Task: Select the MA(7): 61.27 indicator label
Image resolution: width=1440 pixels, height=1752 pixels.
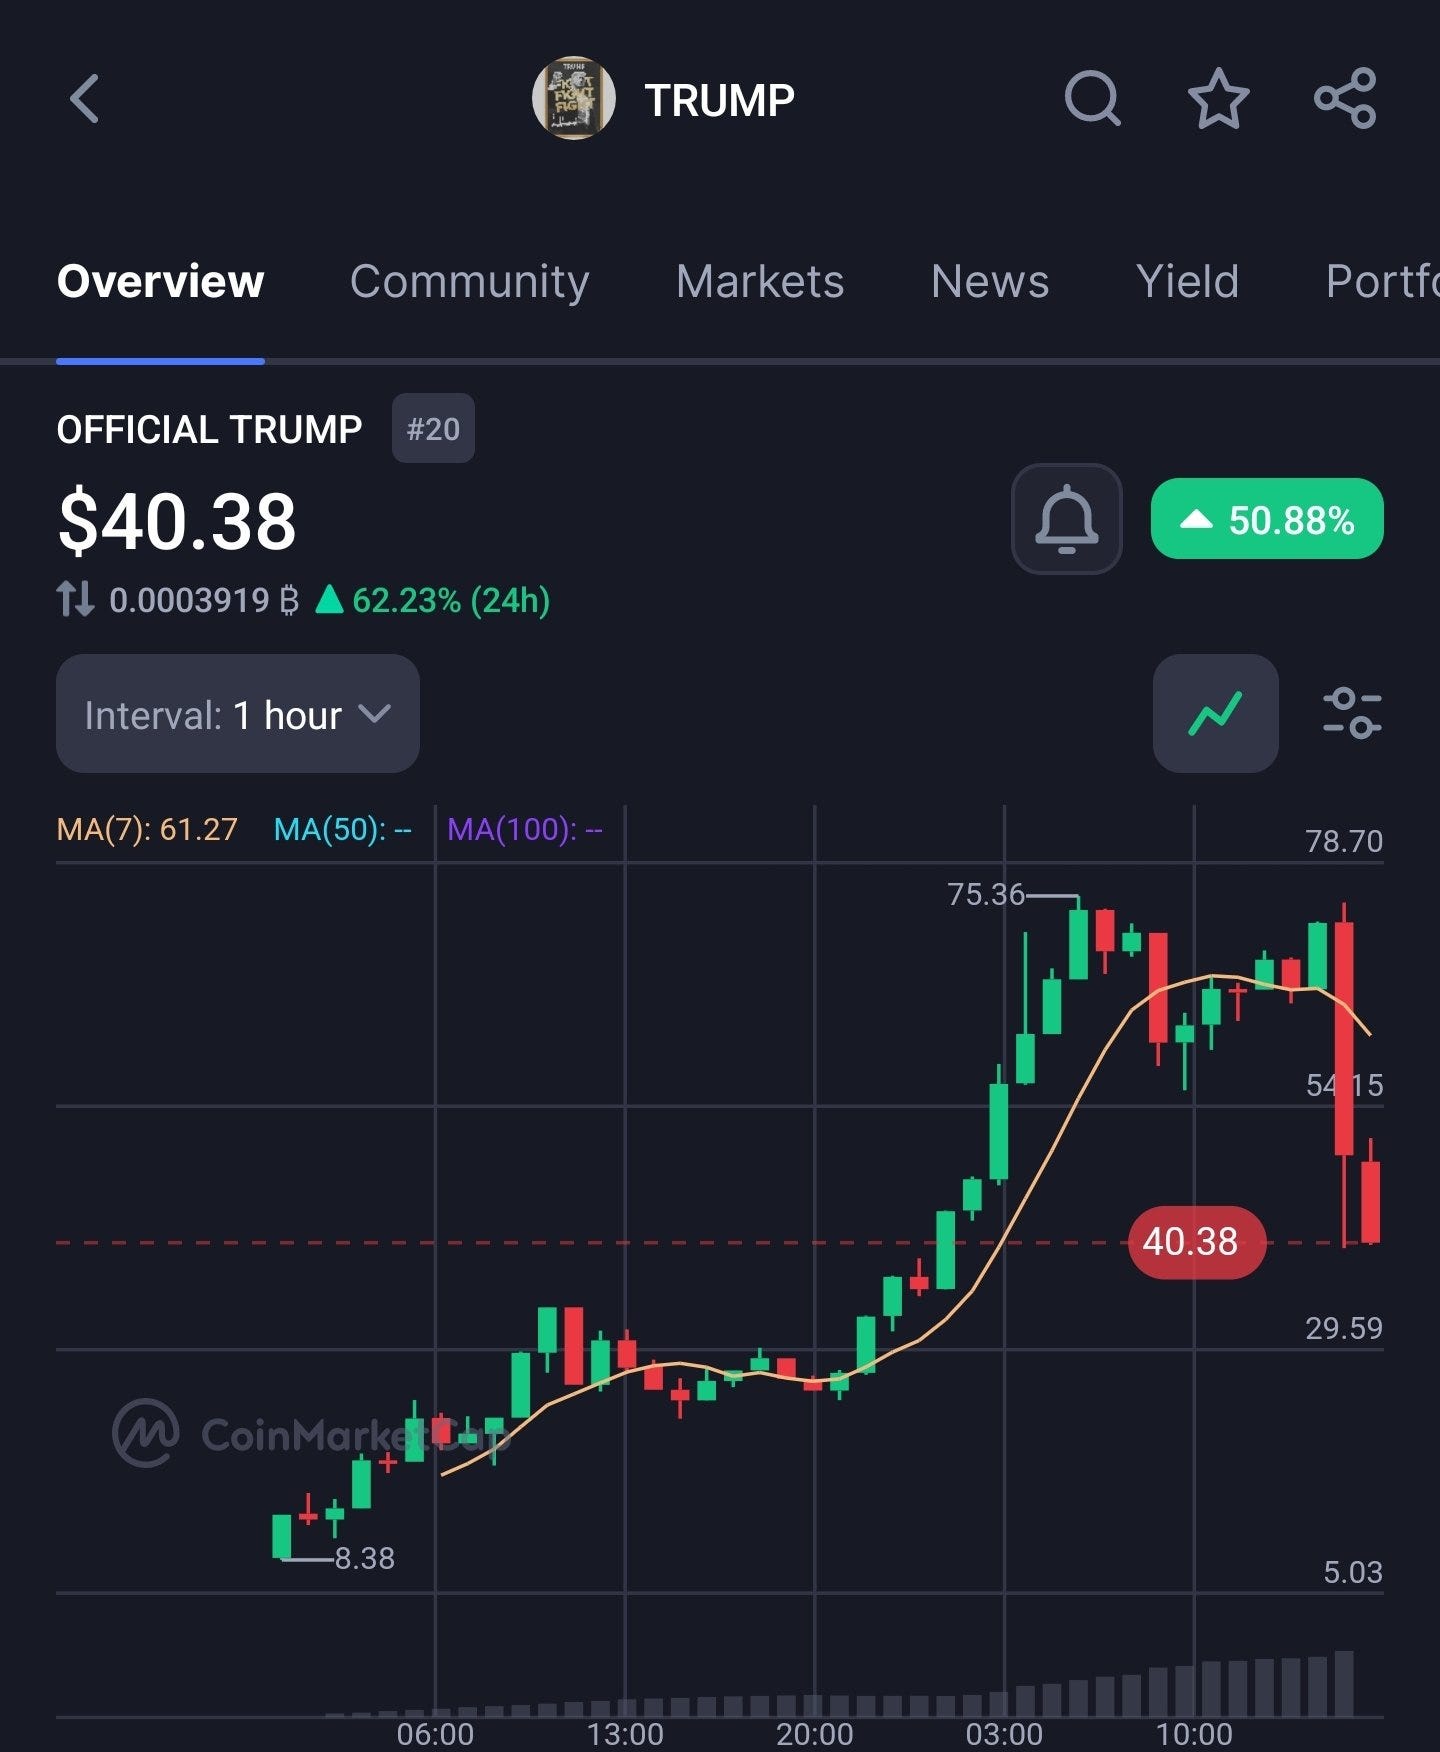Action: point(147,829)
